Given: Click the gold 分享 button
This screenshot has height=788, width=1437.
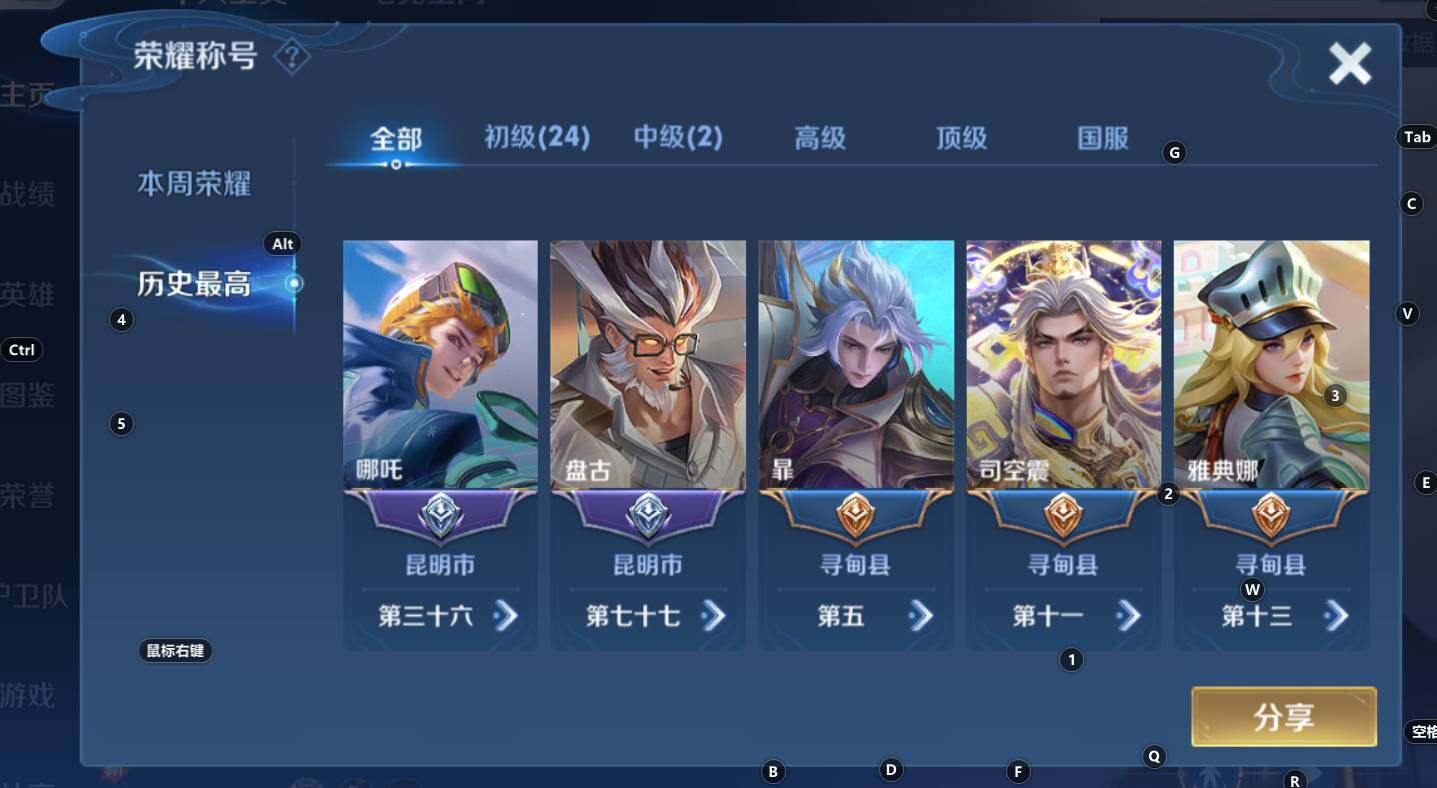Looking at the screenshot, I should coord(1284,716).
